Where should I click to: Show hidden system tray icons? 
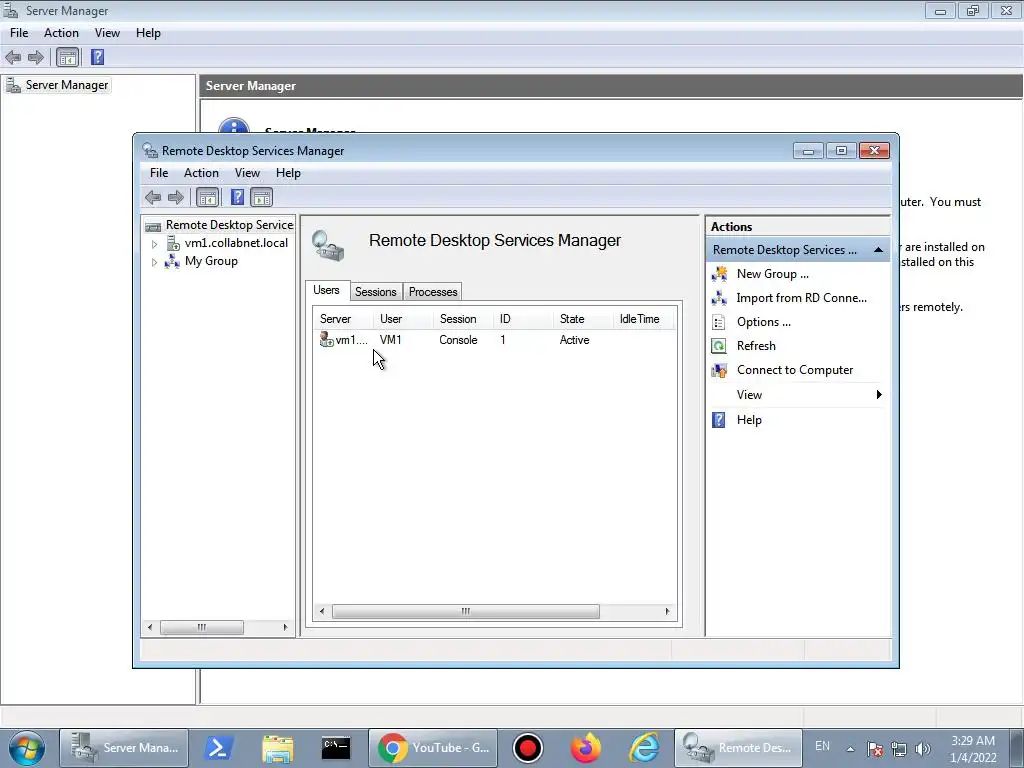(850, 749)
